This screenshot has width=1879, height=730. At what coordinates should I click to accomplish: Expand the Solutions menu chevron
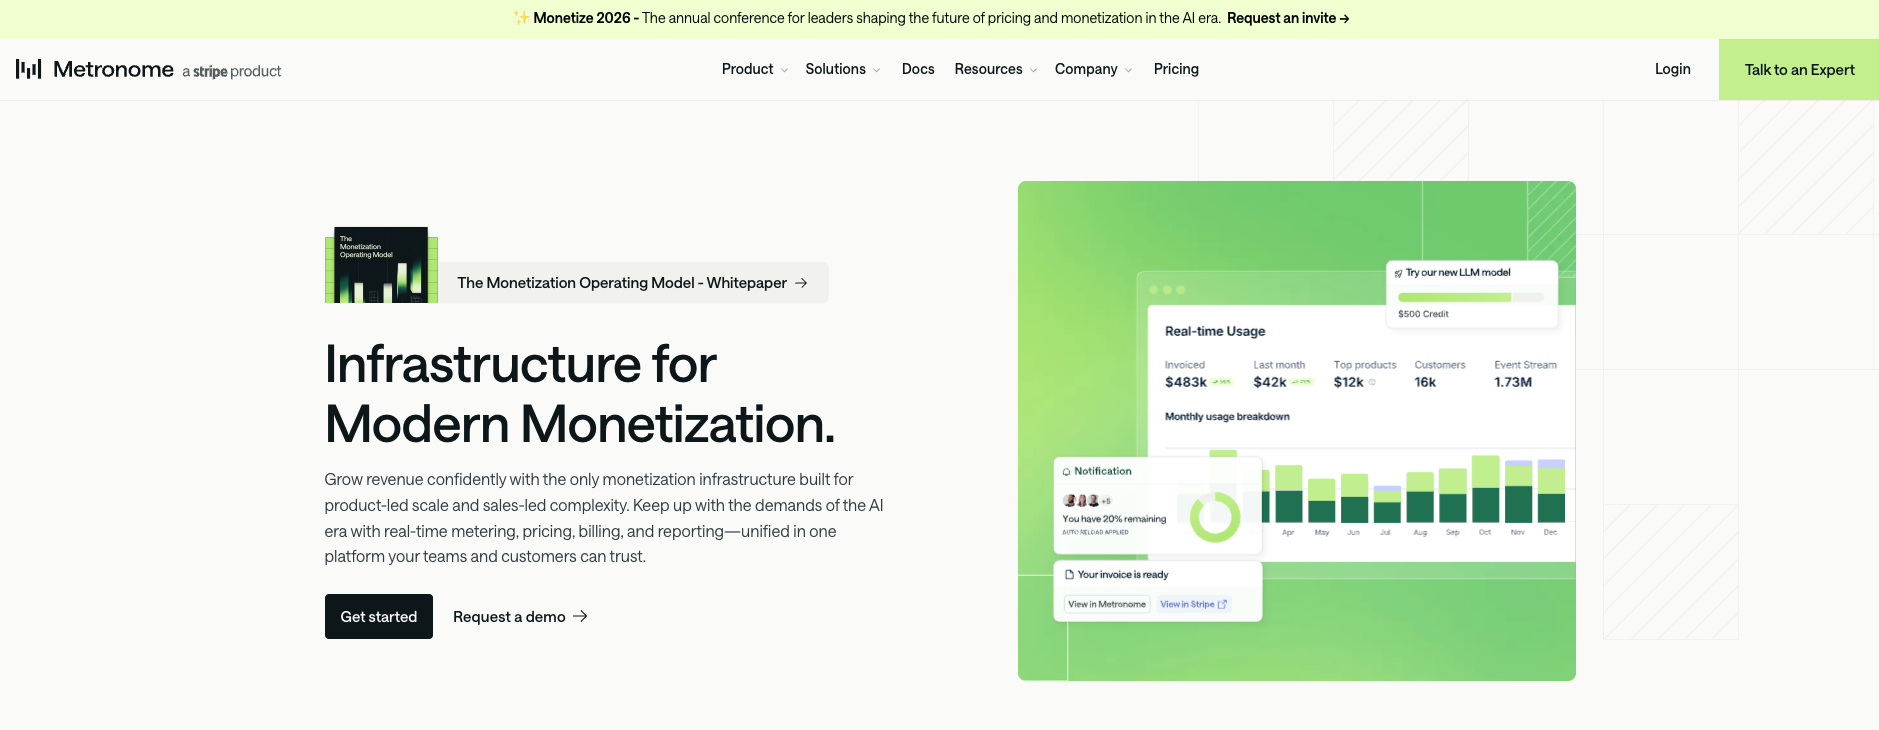[876, 70]
